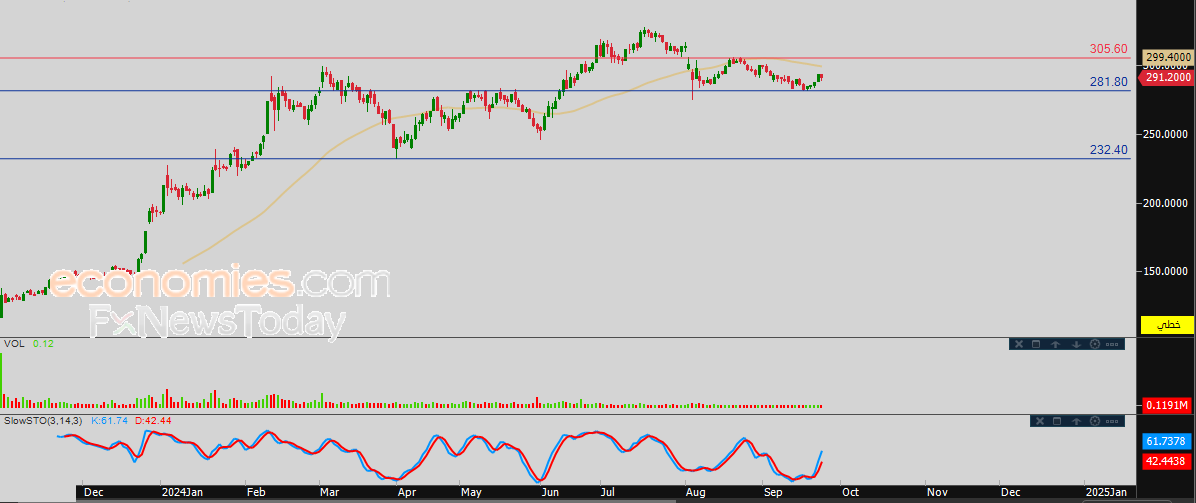The width and height of the screenshot is (1196, 503).
Task: Click the yellow Arabic scale label
Action: tap(1166, 324)
